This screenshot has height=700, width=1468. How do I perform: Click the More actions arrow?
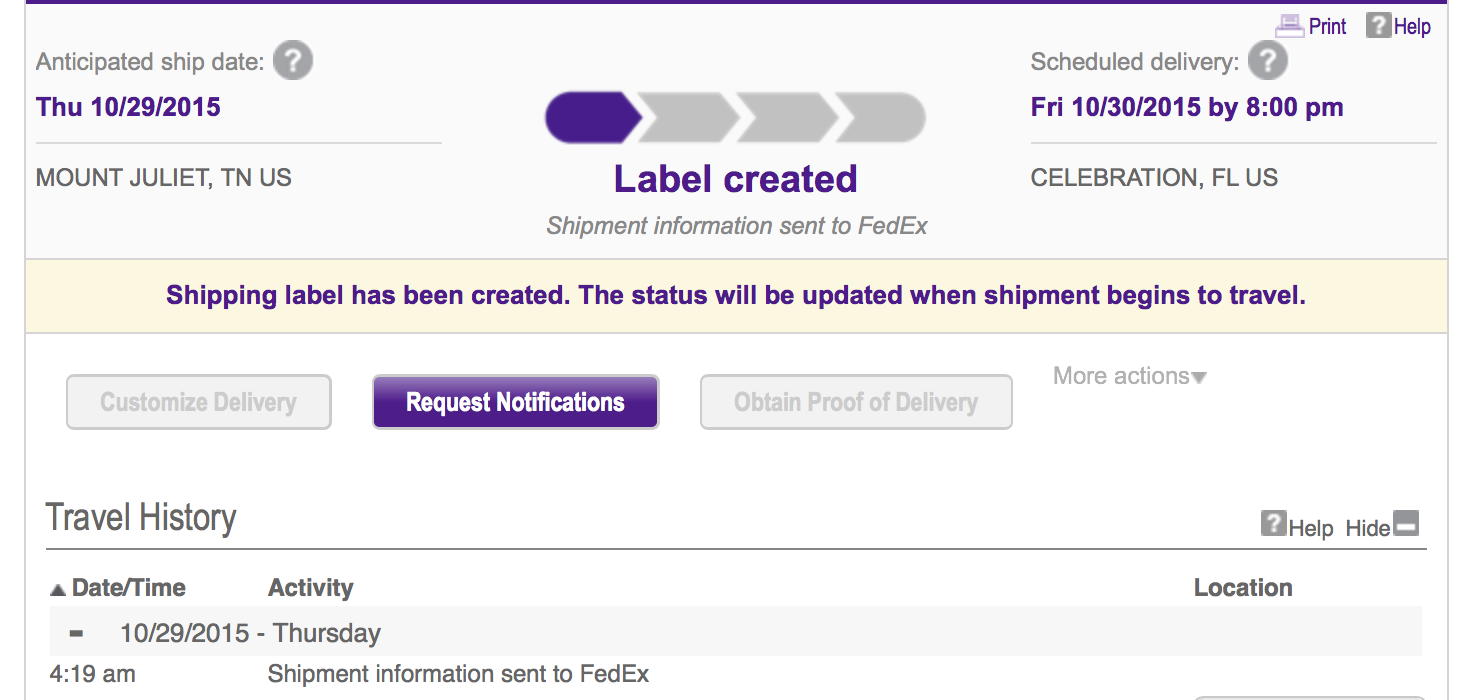pyautogui.click(x=1200, y=378)
